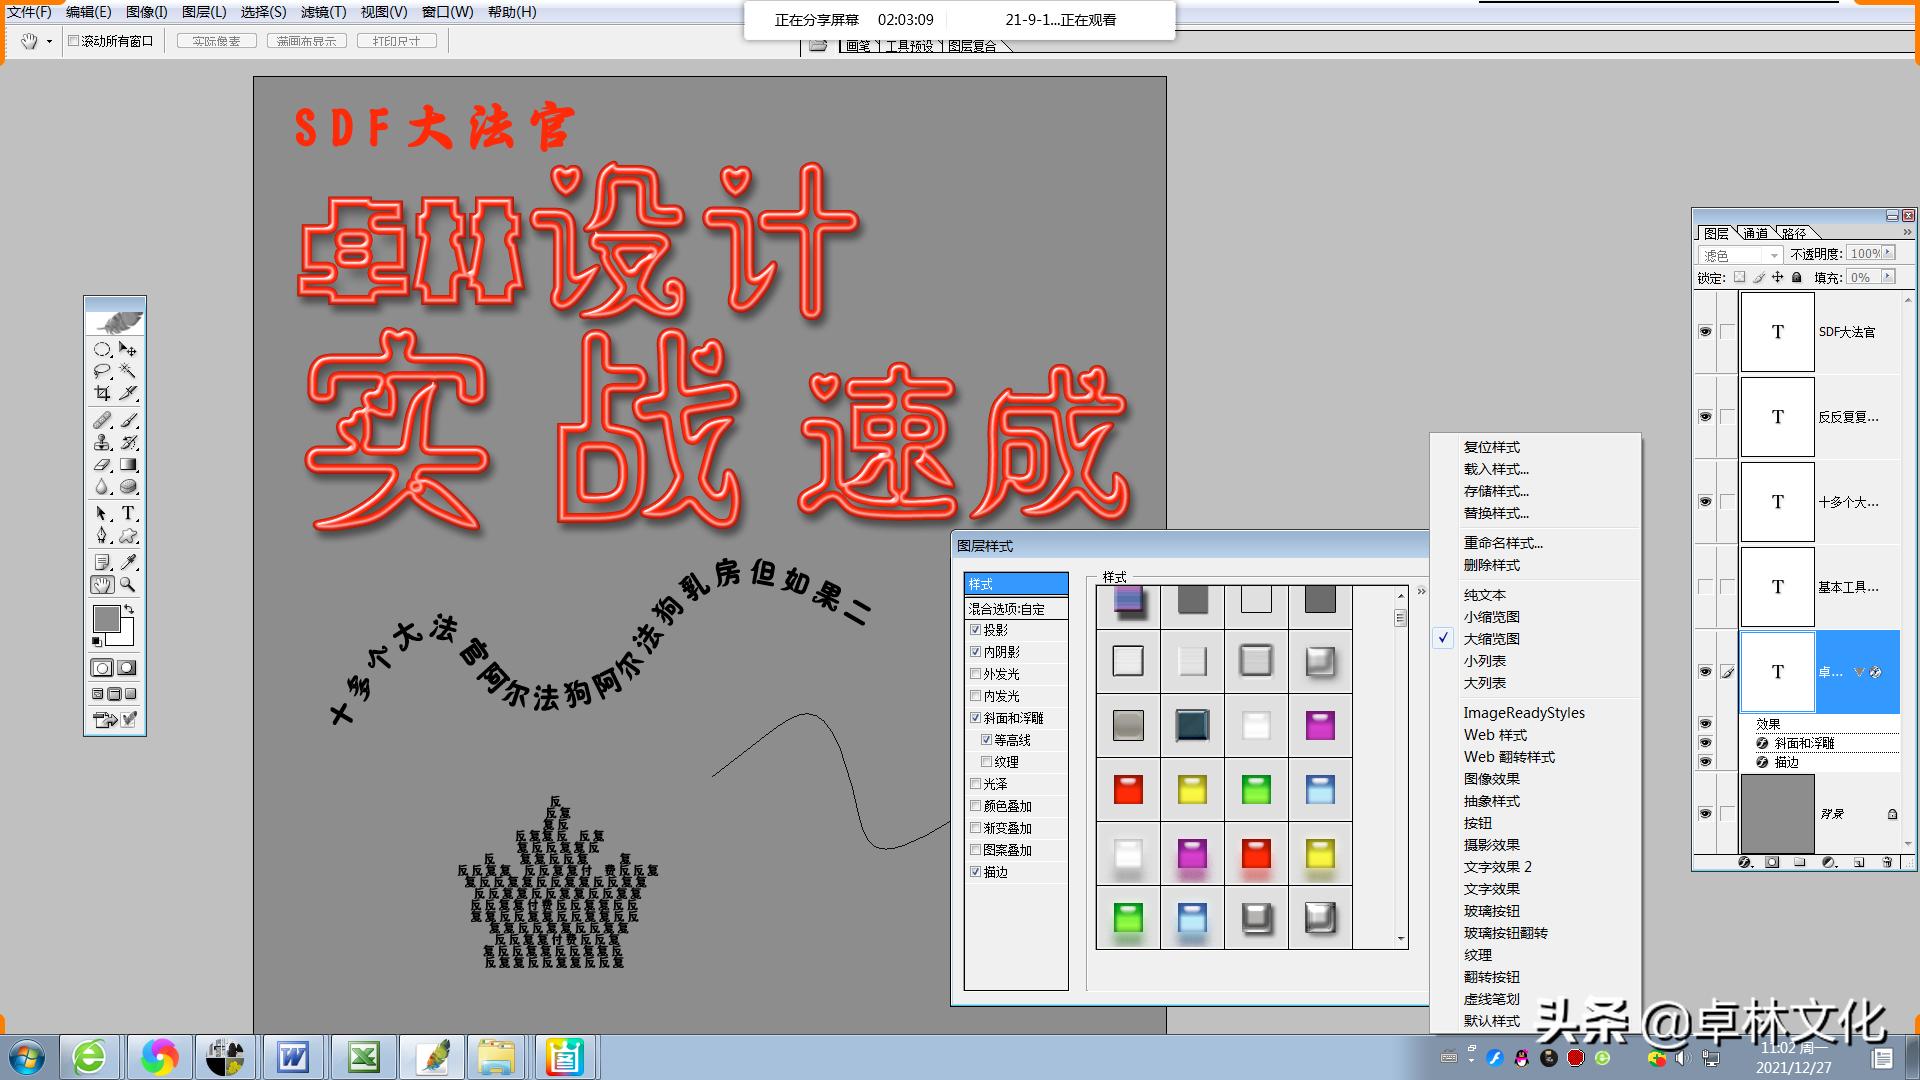Screen dimensions: 1920x1080
Task: Show the 基本工具 layer visibility
Action: (x=1705, y=587)
